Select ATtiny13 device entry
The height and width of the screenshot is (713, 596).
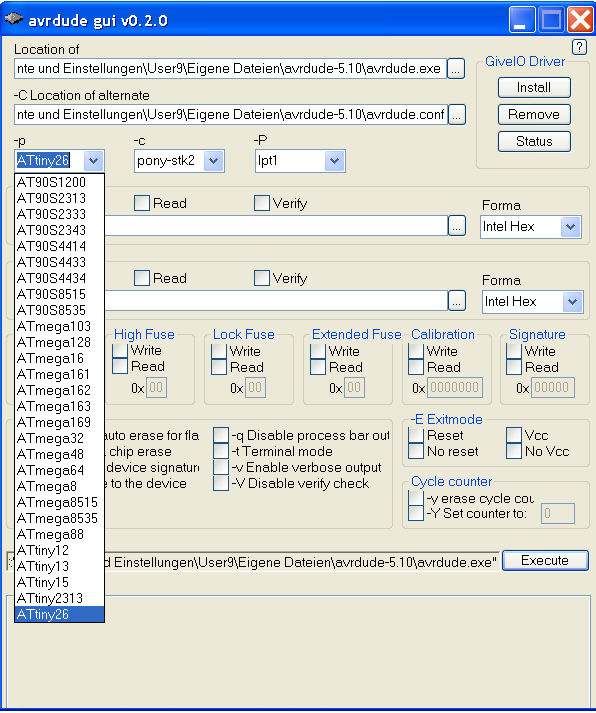pos(60,566)
